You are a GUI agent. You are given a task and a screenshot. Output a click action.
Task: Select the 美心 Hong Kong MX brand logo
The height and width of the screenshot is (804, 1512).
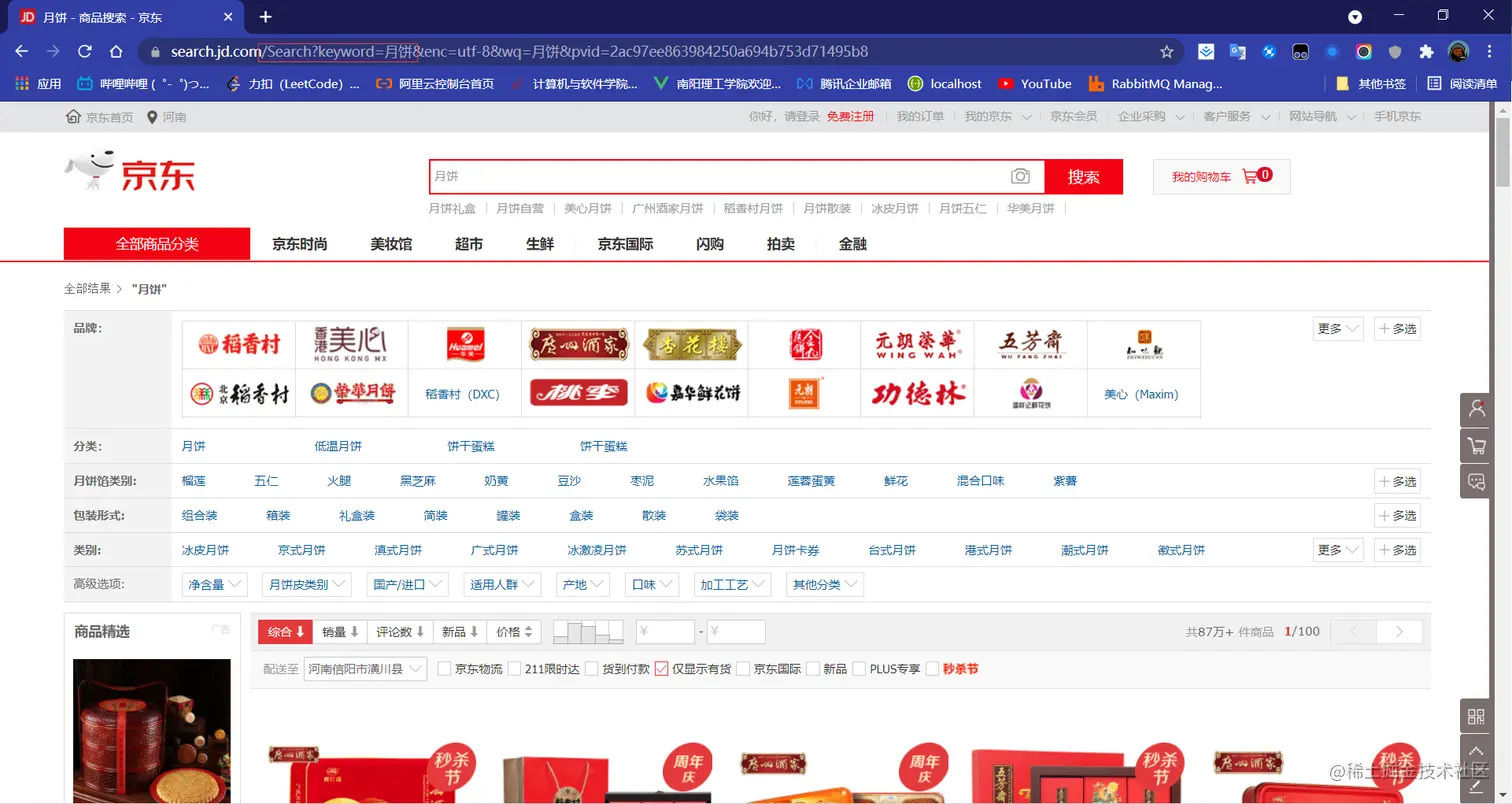pos(351,344)
